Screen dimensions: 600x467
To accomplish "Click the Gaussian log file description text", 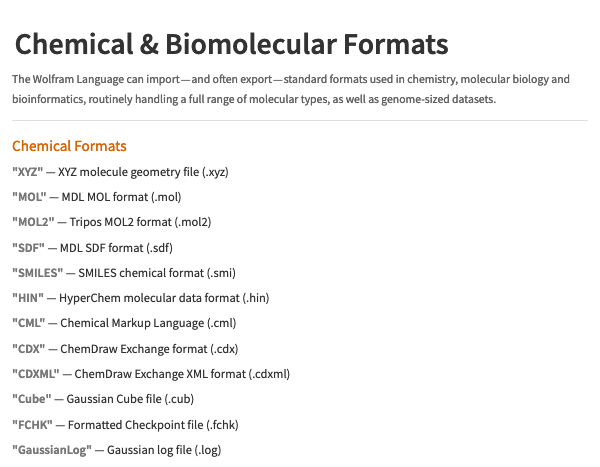I will (164, 450).
